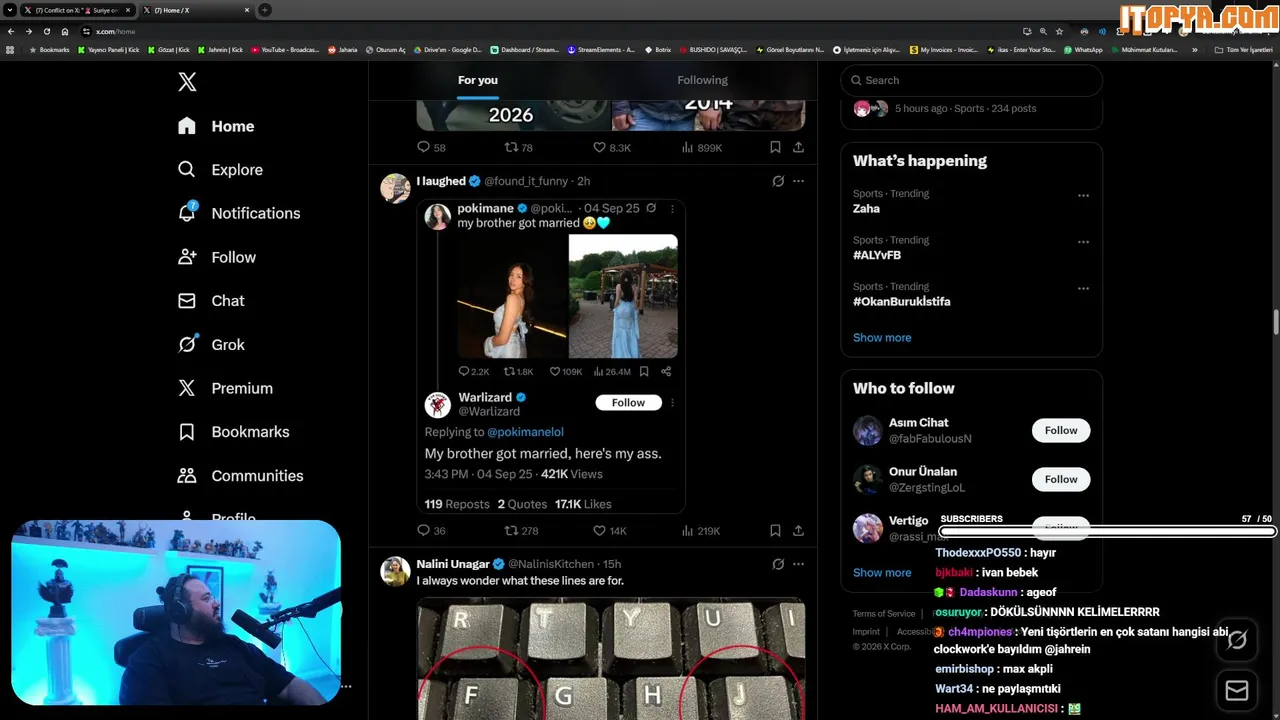Open the I laughed profile avatar
The width and height of the screenshot is (1280, 720).
pyautogui.click(x=395, y=188)
